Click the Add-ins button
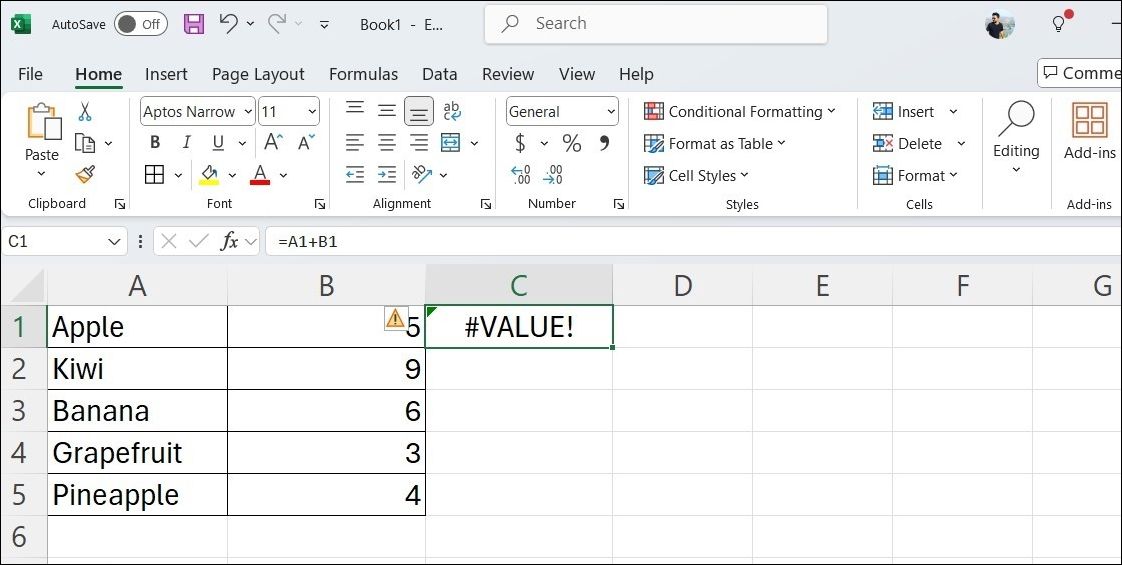 [1089, 130]
